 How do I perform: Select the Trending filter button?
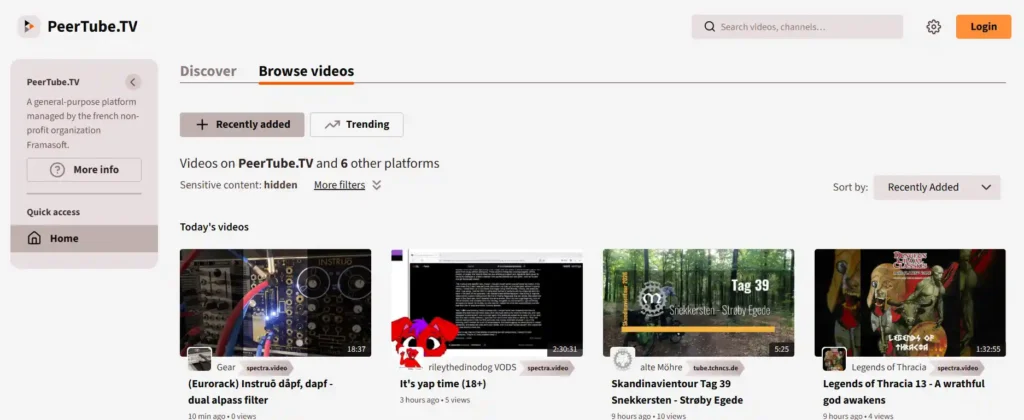[357, 125]
